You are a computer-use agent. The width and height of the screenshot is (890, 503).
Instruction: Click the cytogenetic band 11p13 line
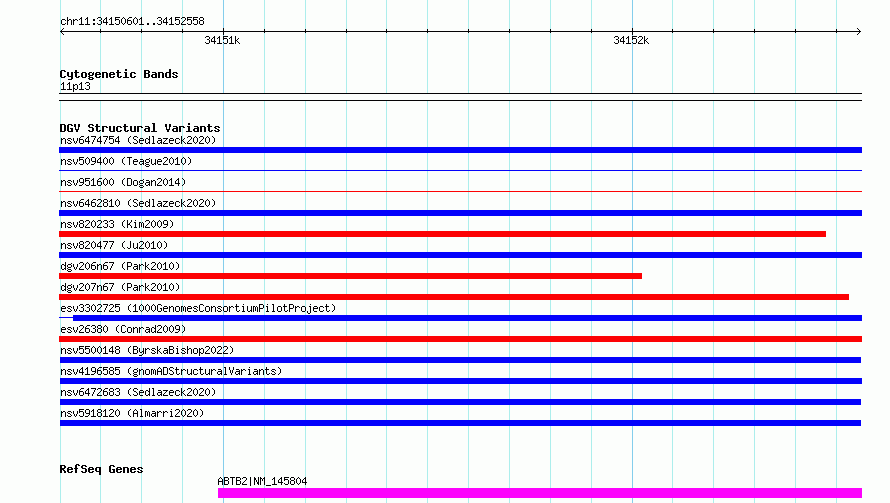pos(460,97)
